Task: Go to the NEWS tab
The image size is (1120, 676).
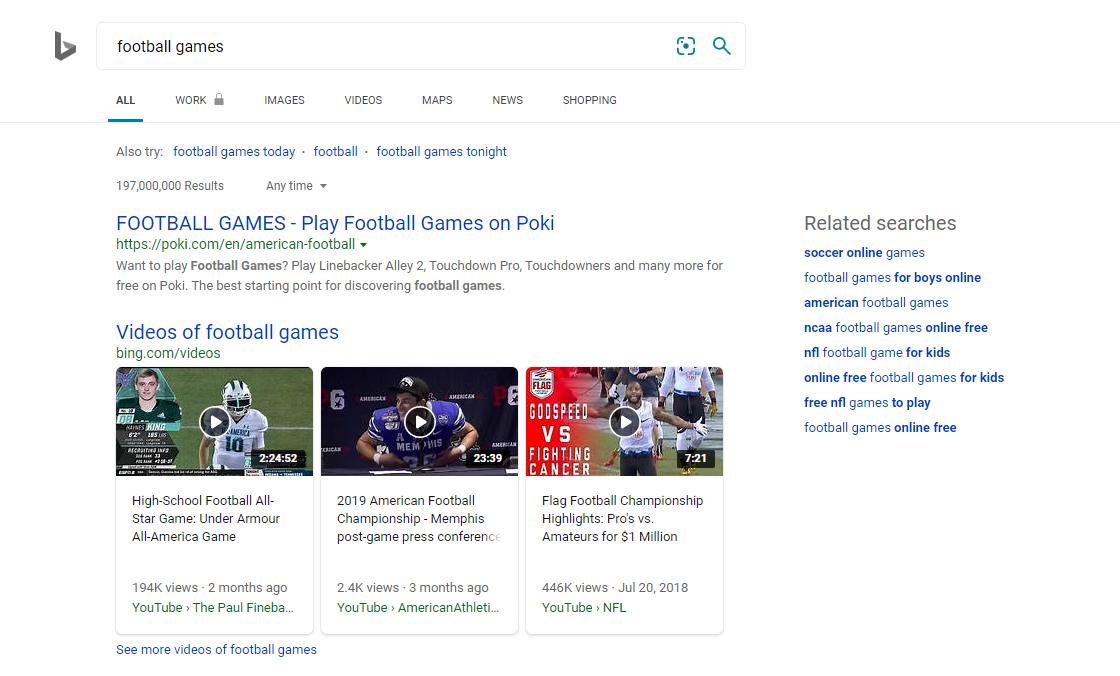Action: pos(507,100)
